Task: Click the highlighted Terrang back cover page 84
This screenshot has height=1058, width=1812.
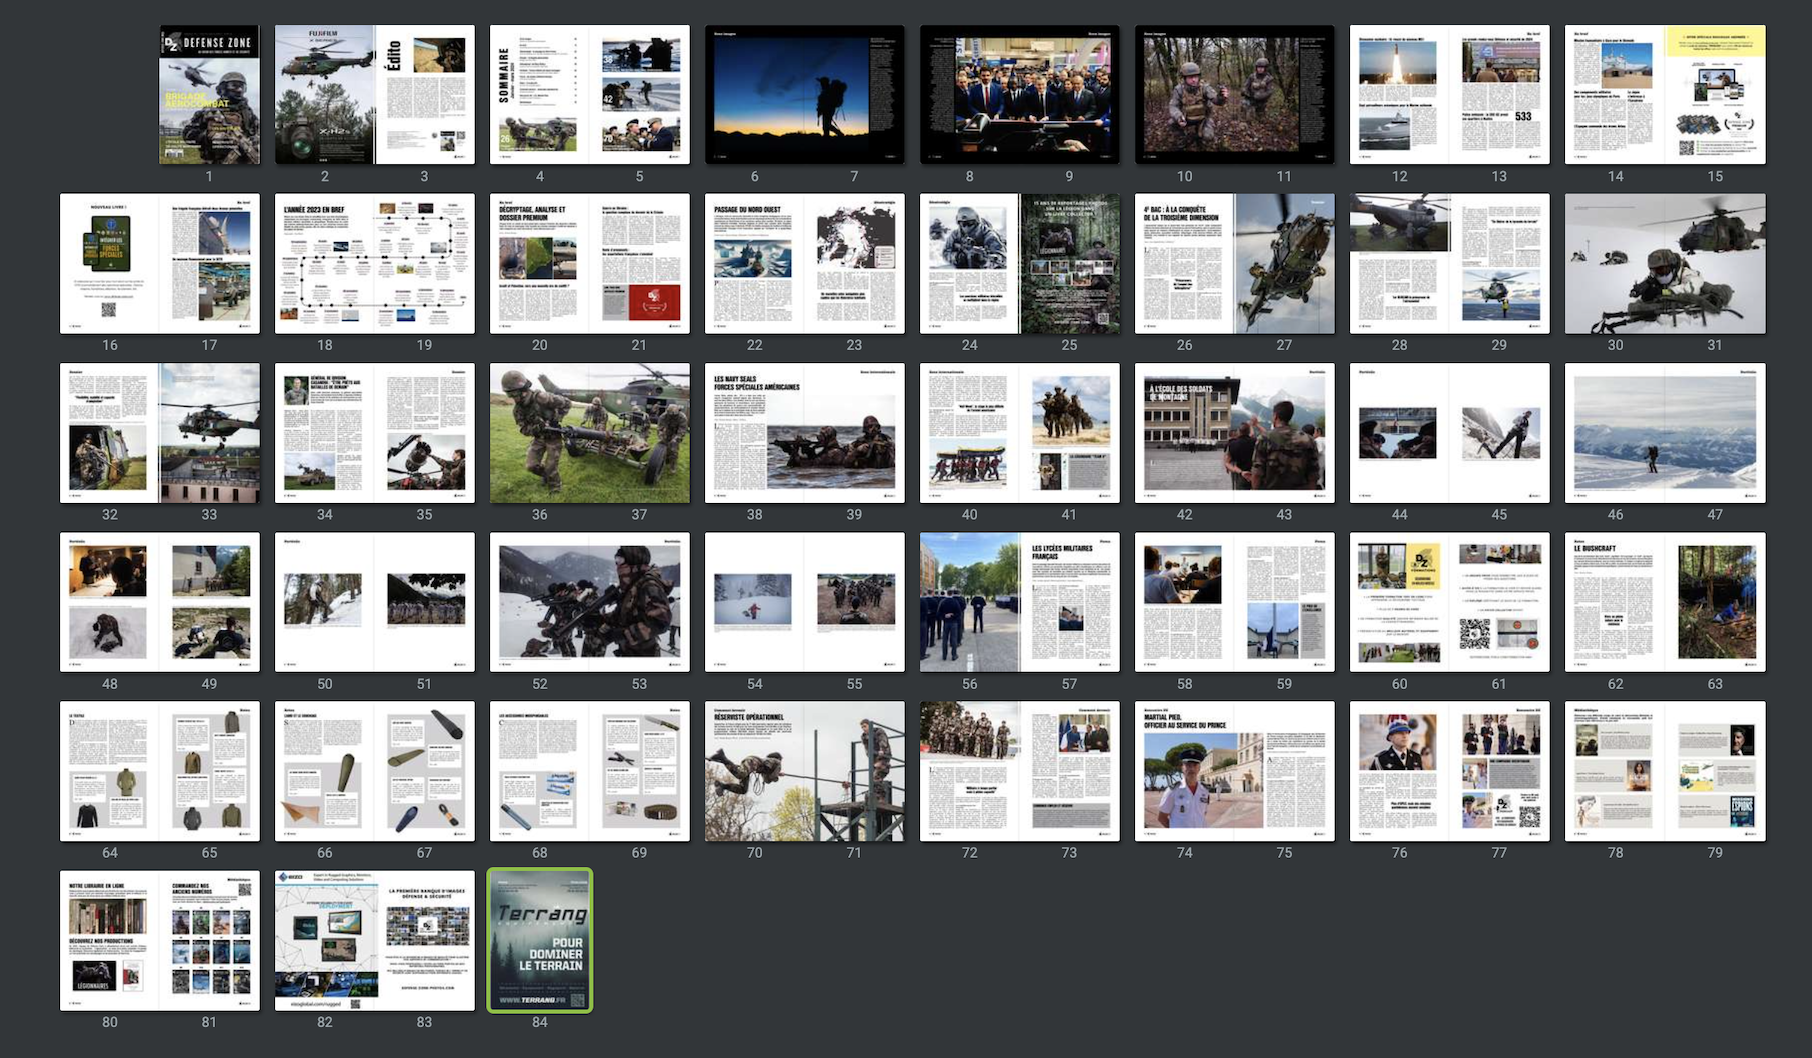Action: pyautogui.click(x=539, y=940)
